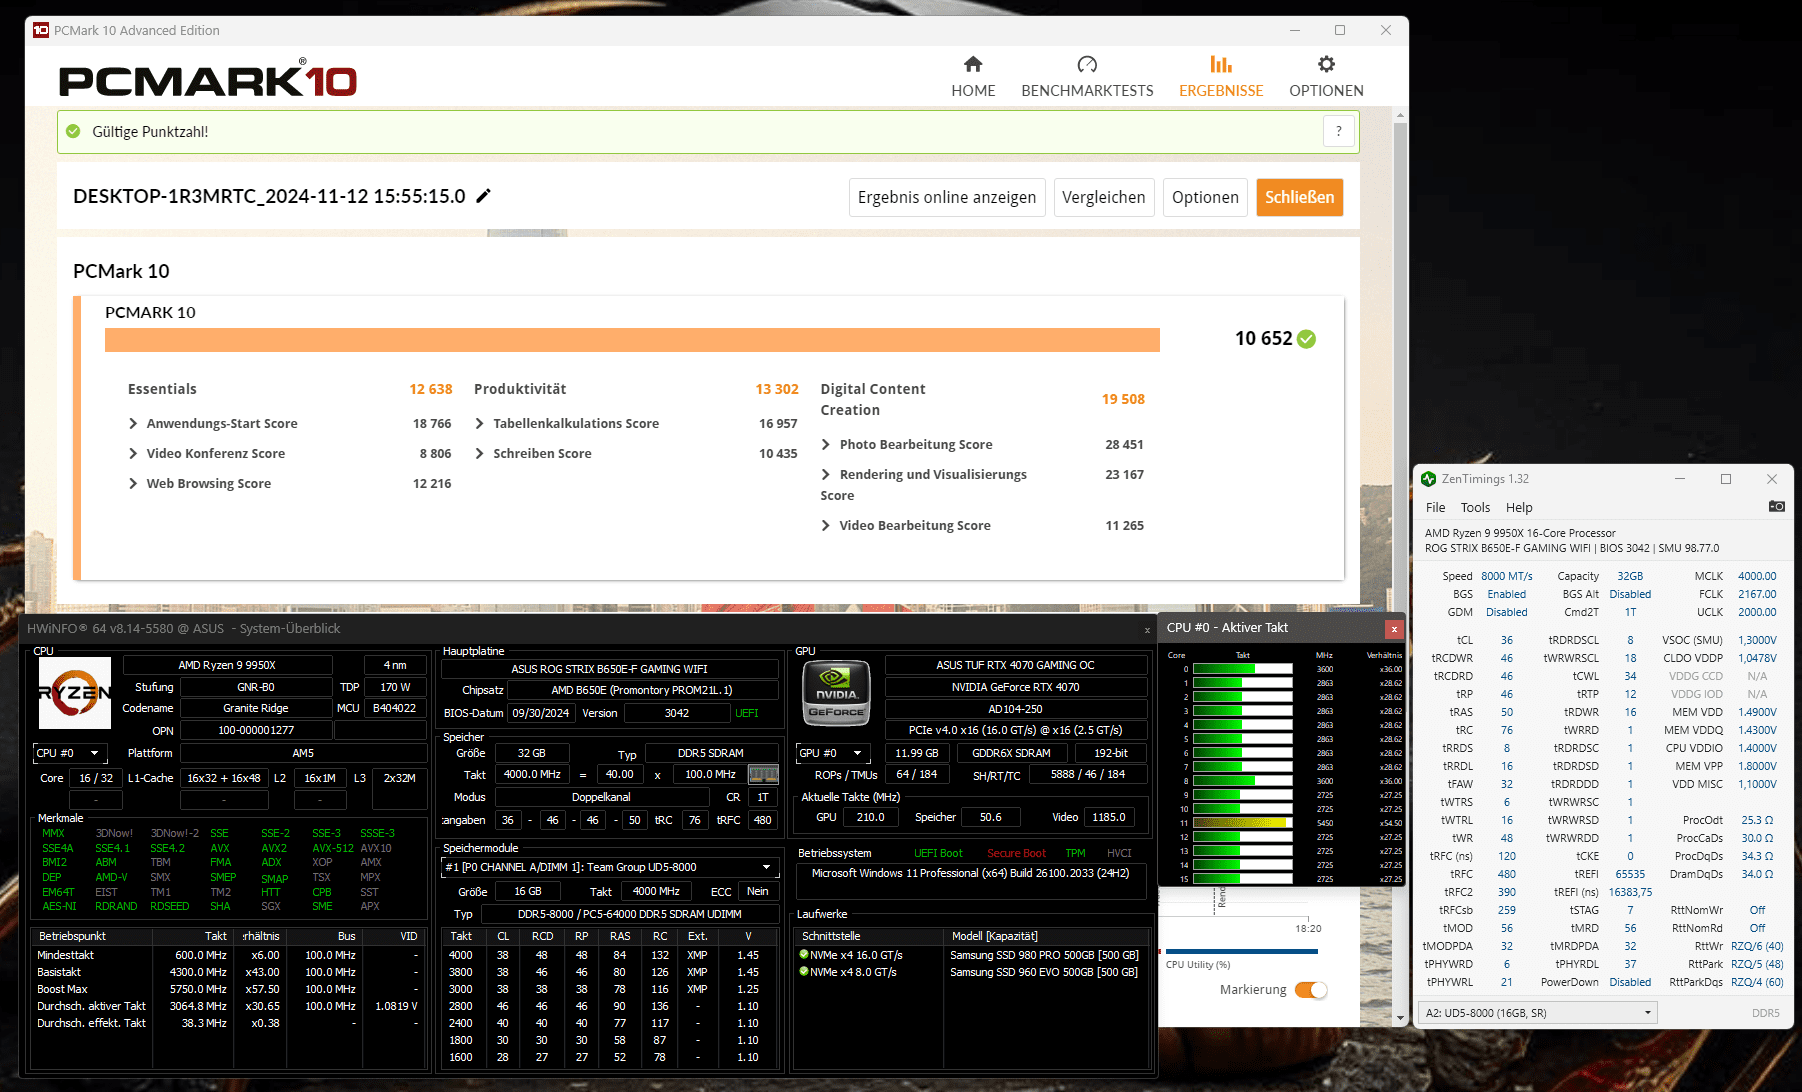Open ZenTimings Tools menu
The image size is (1802, 1092).
pyautogui.click(x=1475, y=507)
